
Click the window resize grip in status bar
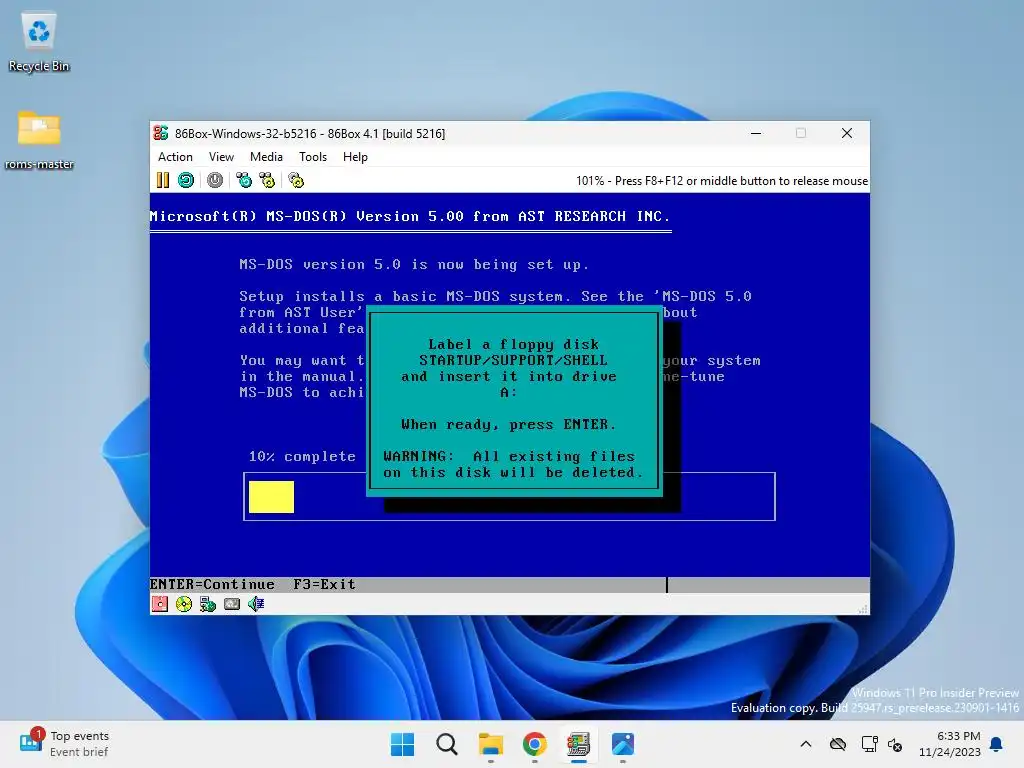[x=863, y=609]
